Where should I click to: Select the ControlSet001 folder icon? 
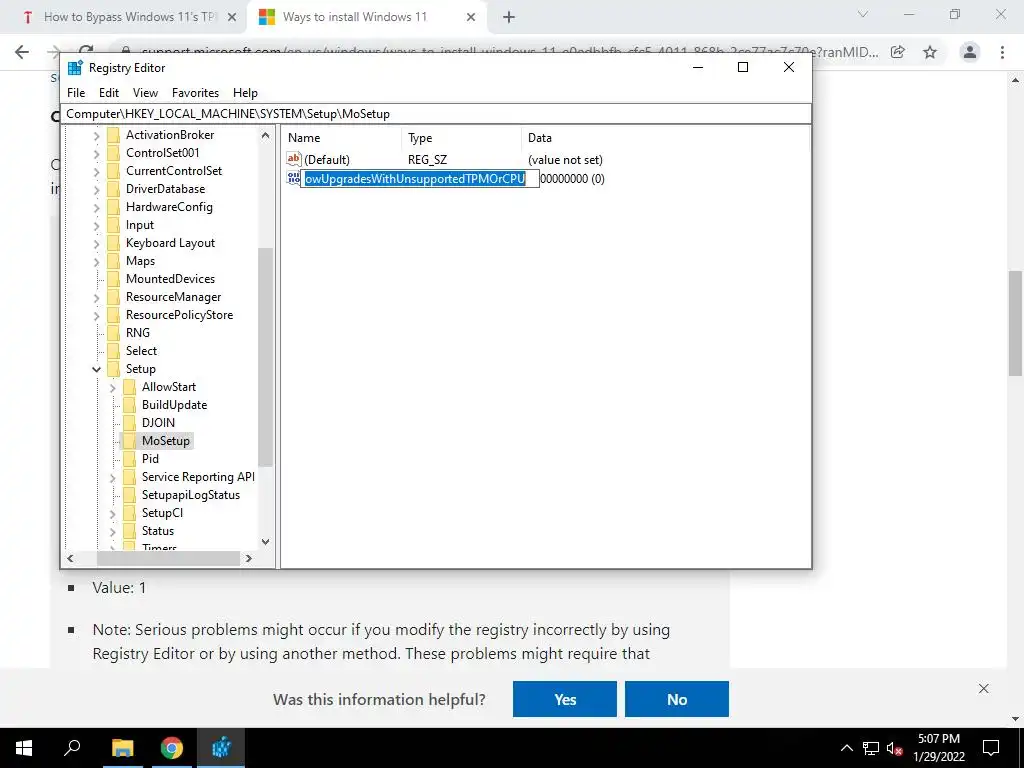pyautogui.click(x=114, y=153)
